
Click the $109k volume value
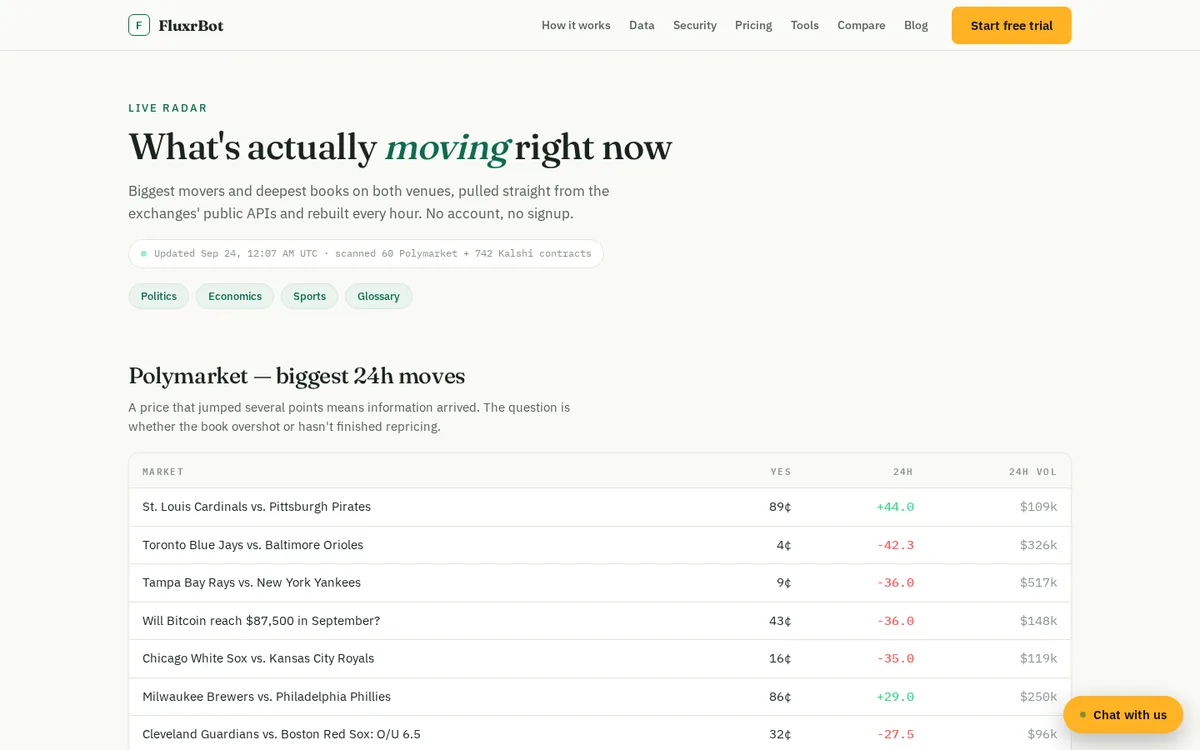click(x=1038, y=507)
